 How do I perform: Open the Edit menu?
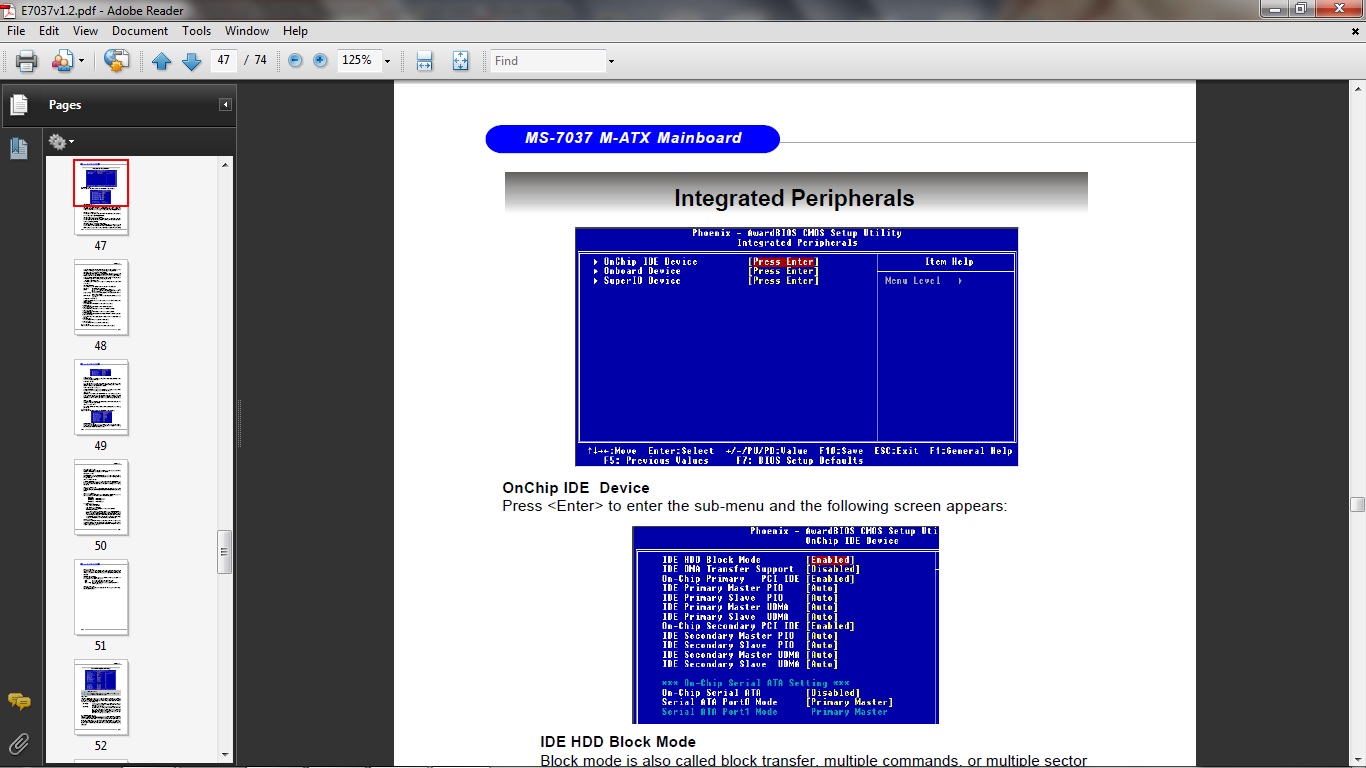pos(49,31)
